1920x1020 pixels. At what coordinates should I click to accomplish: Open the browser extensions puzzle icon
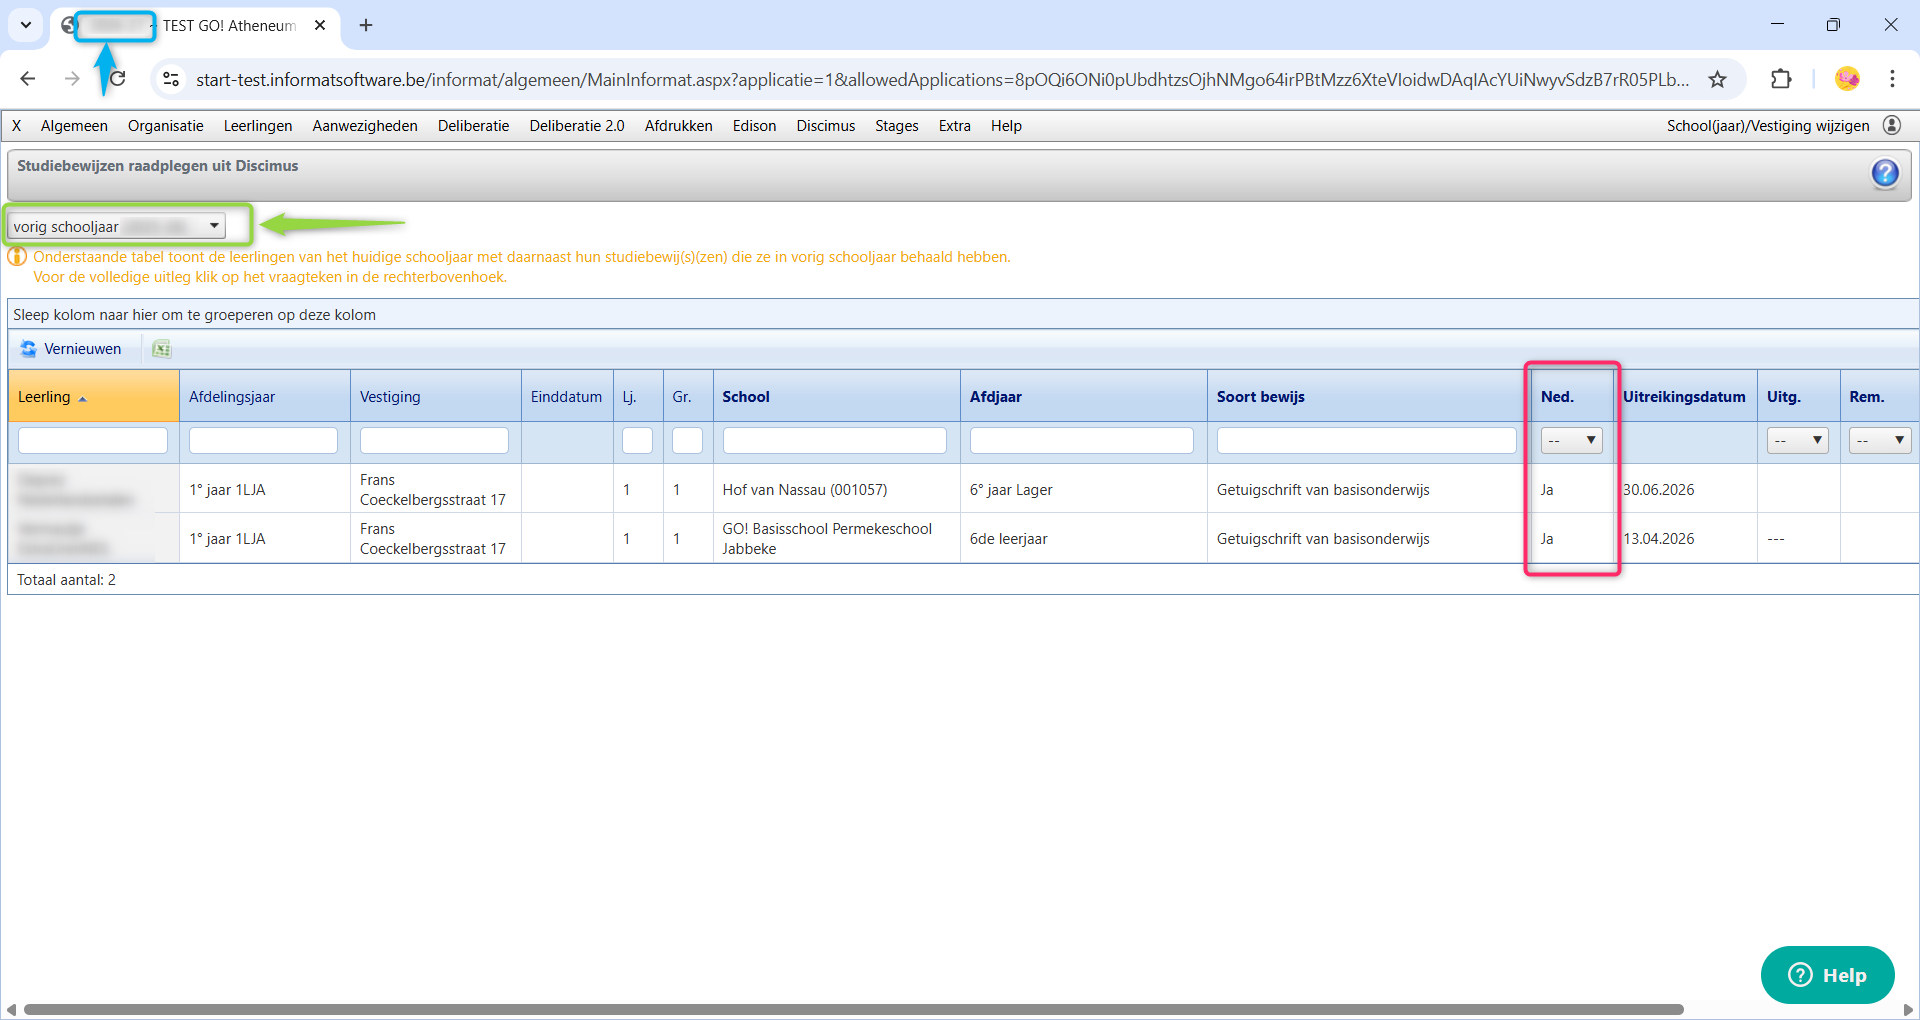[1781, 79]
